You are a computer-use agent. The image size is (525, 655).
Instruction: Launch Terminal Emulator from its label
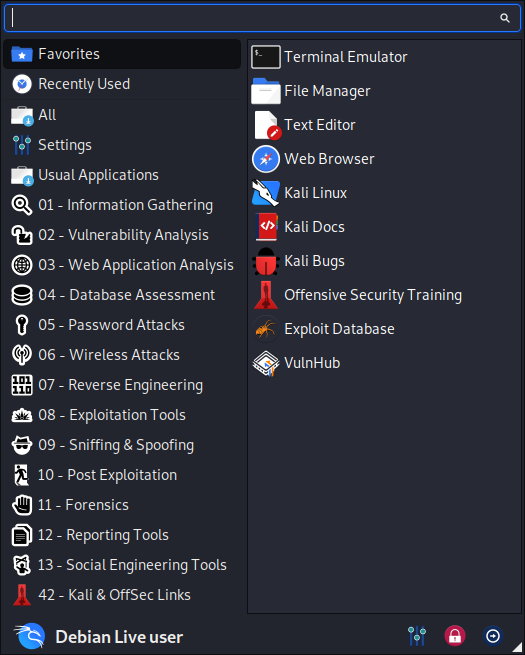tap(345, 57)
